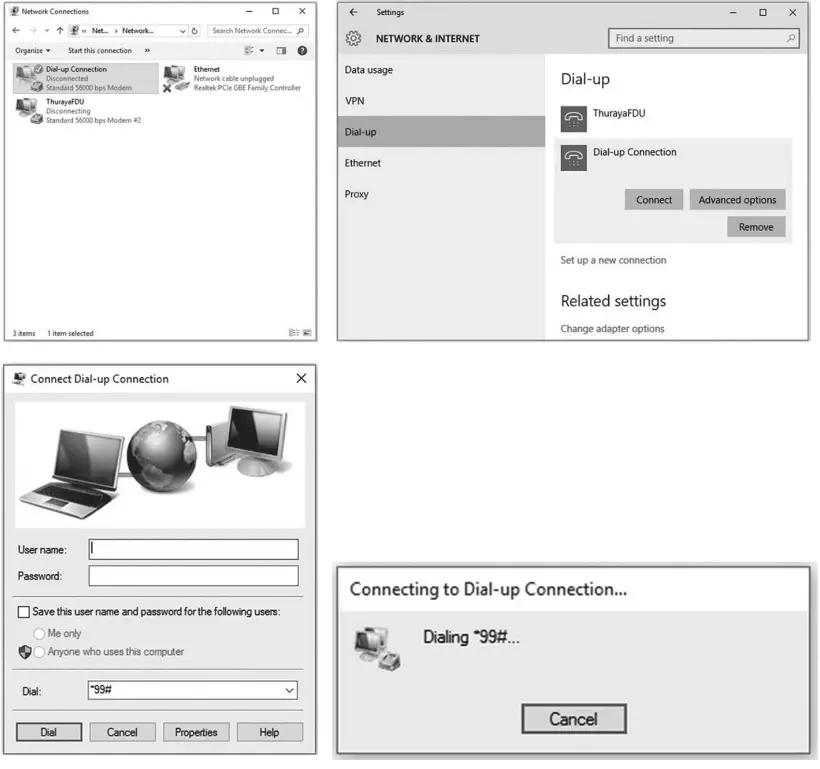
Task: Open the Organize menu
Action: point(32,51)
